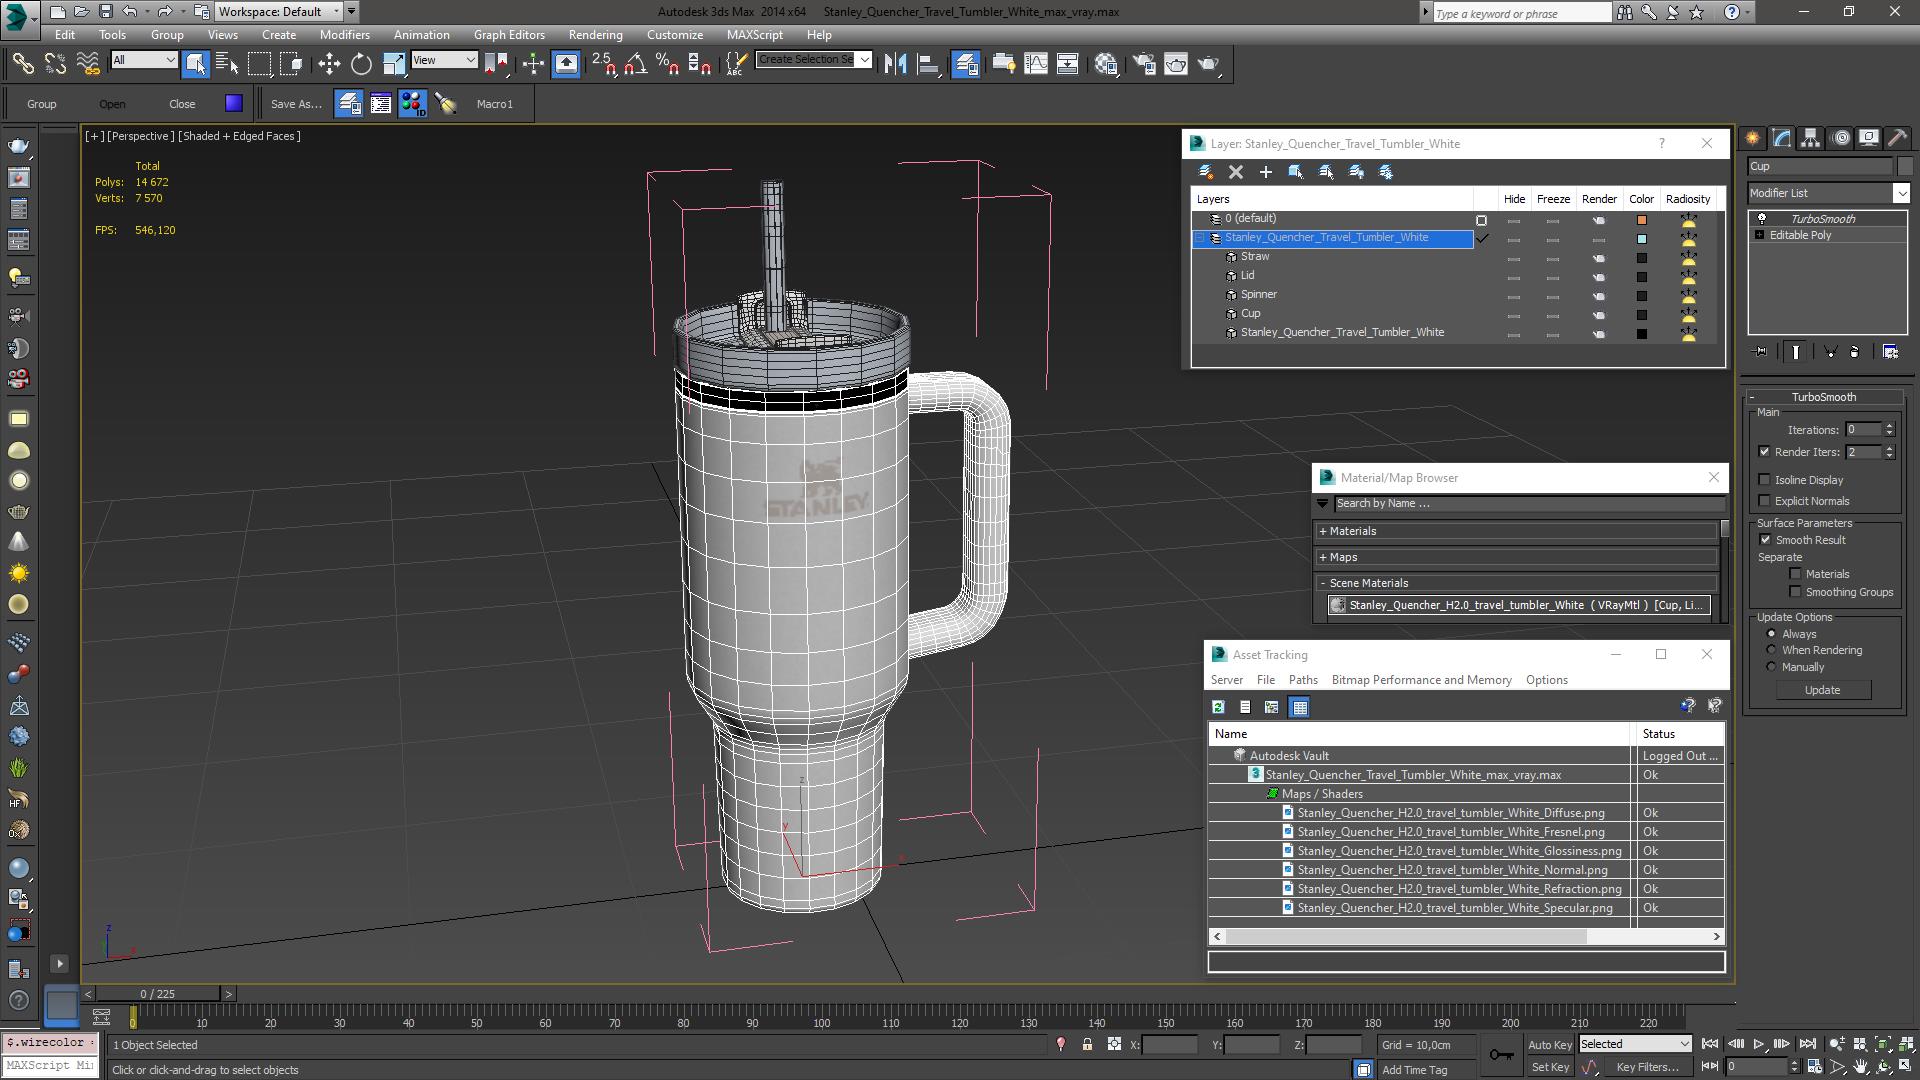Click Play Animation button
Image resolution: width=1920 pixels, height=1080 pixels.
point(1759,1044)
